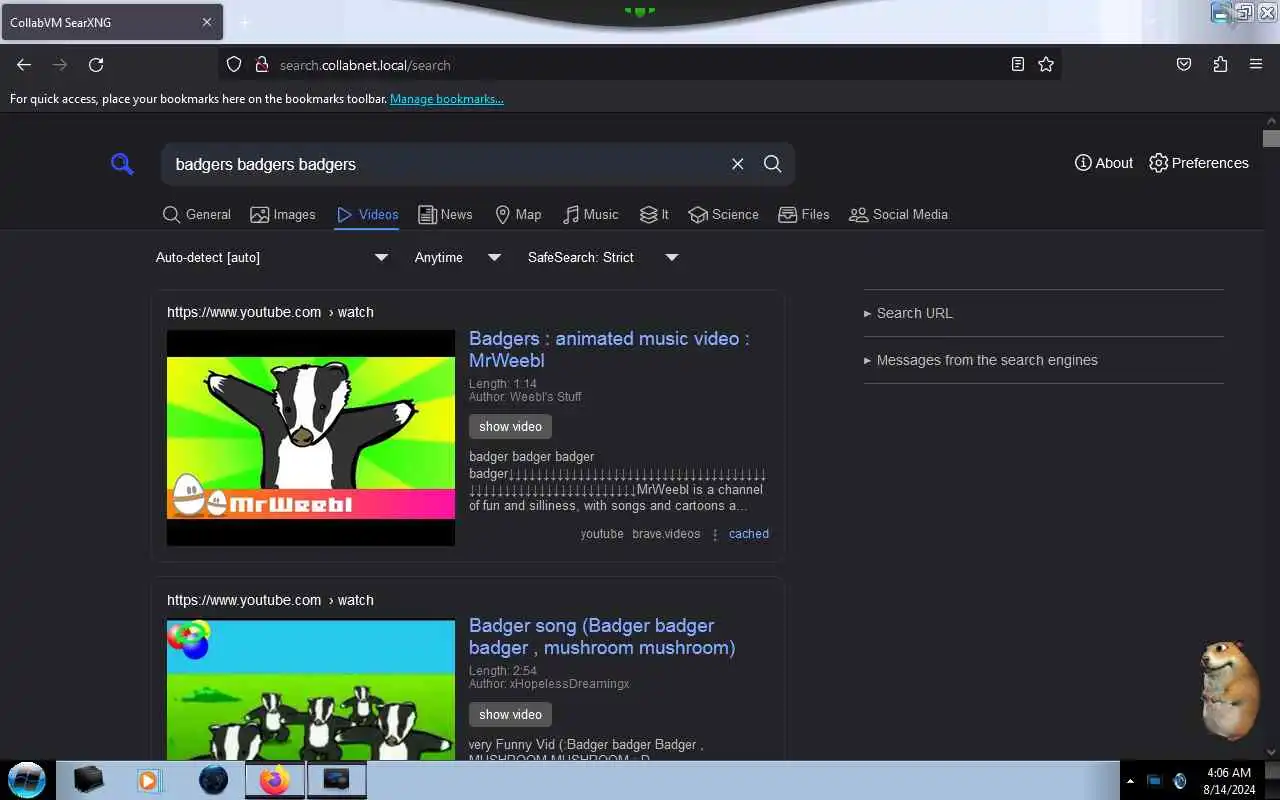This screenshot has width=1280, height=800.
Task: Switch to the Files category
Action: click(804, 214)
